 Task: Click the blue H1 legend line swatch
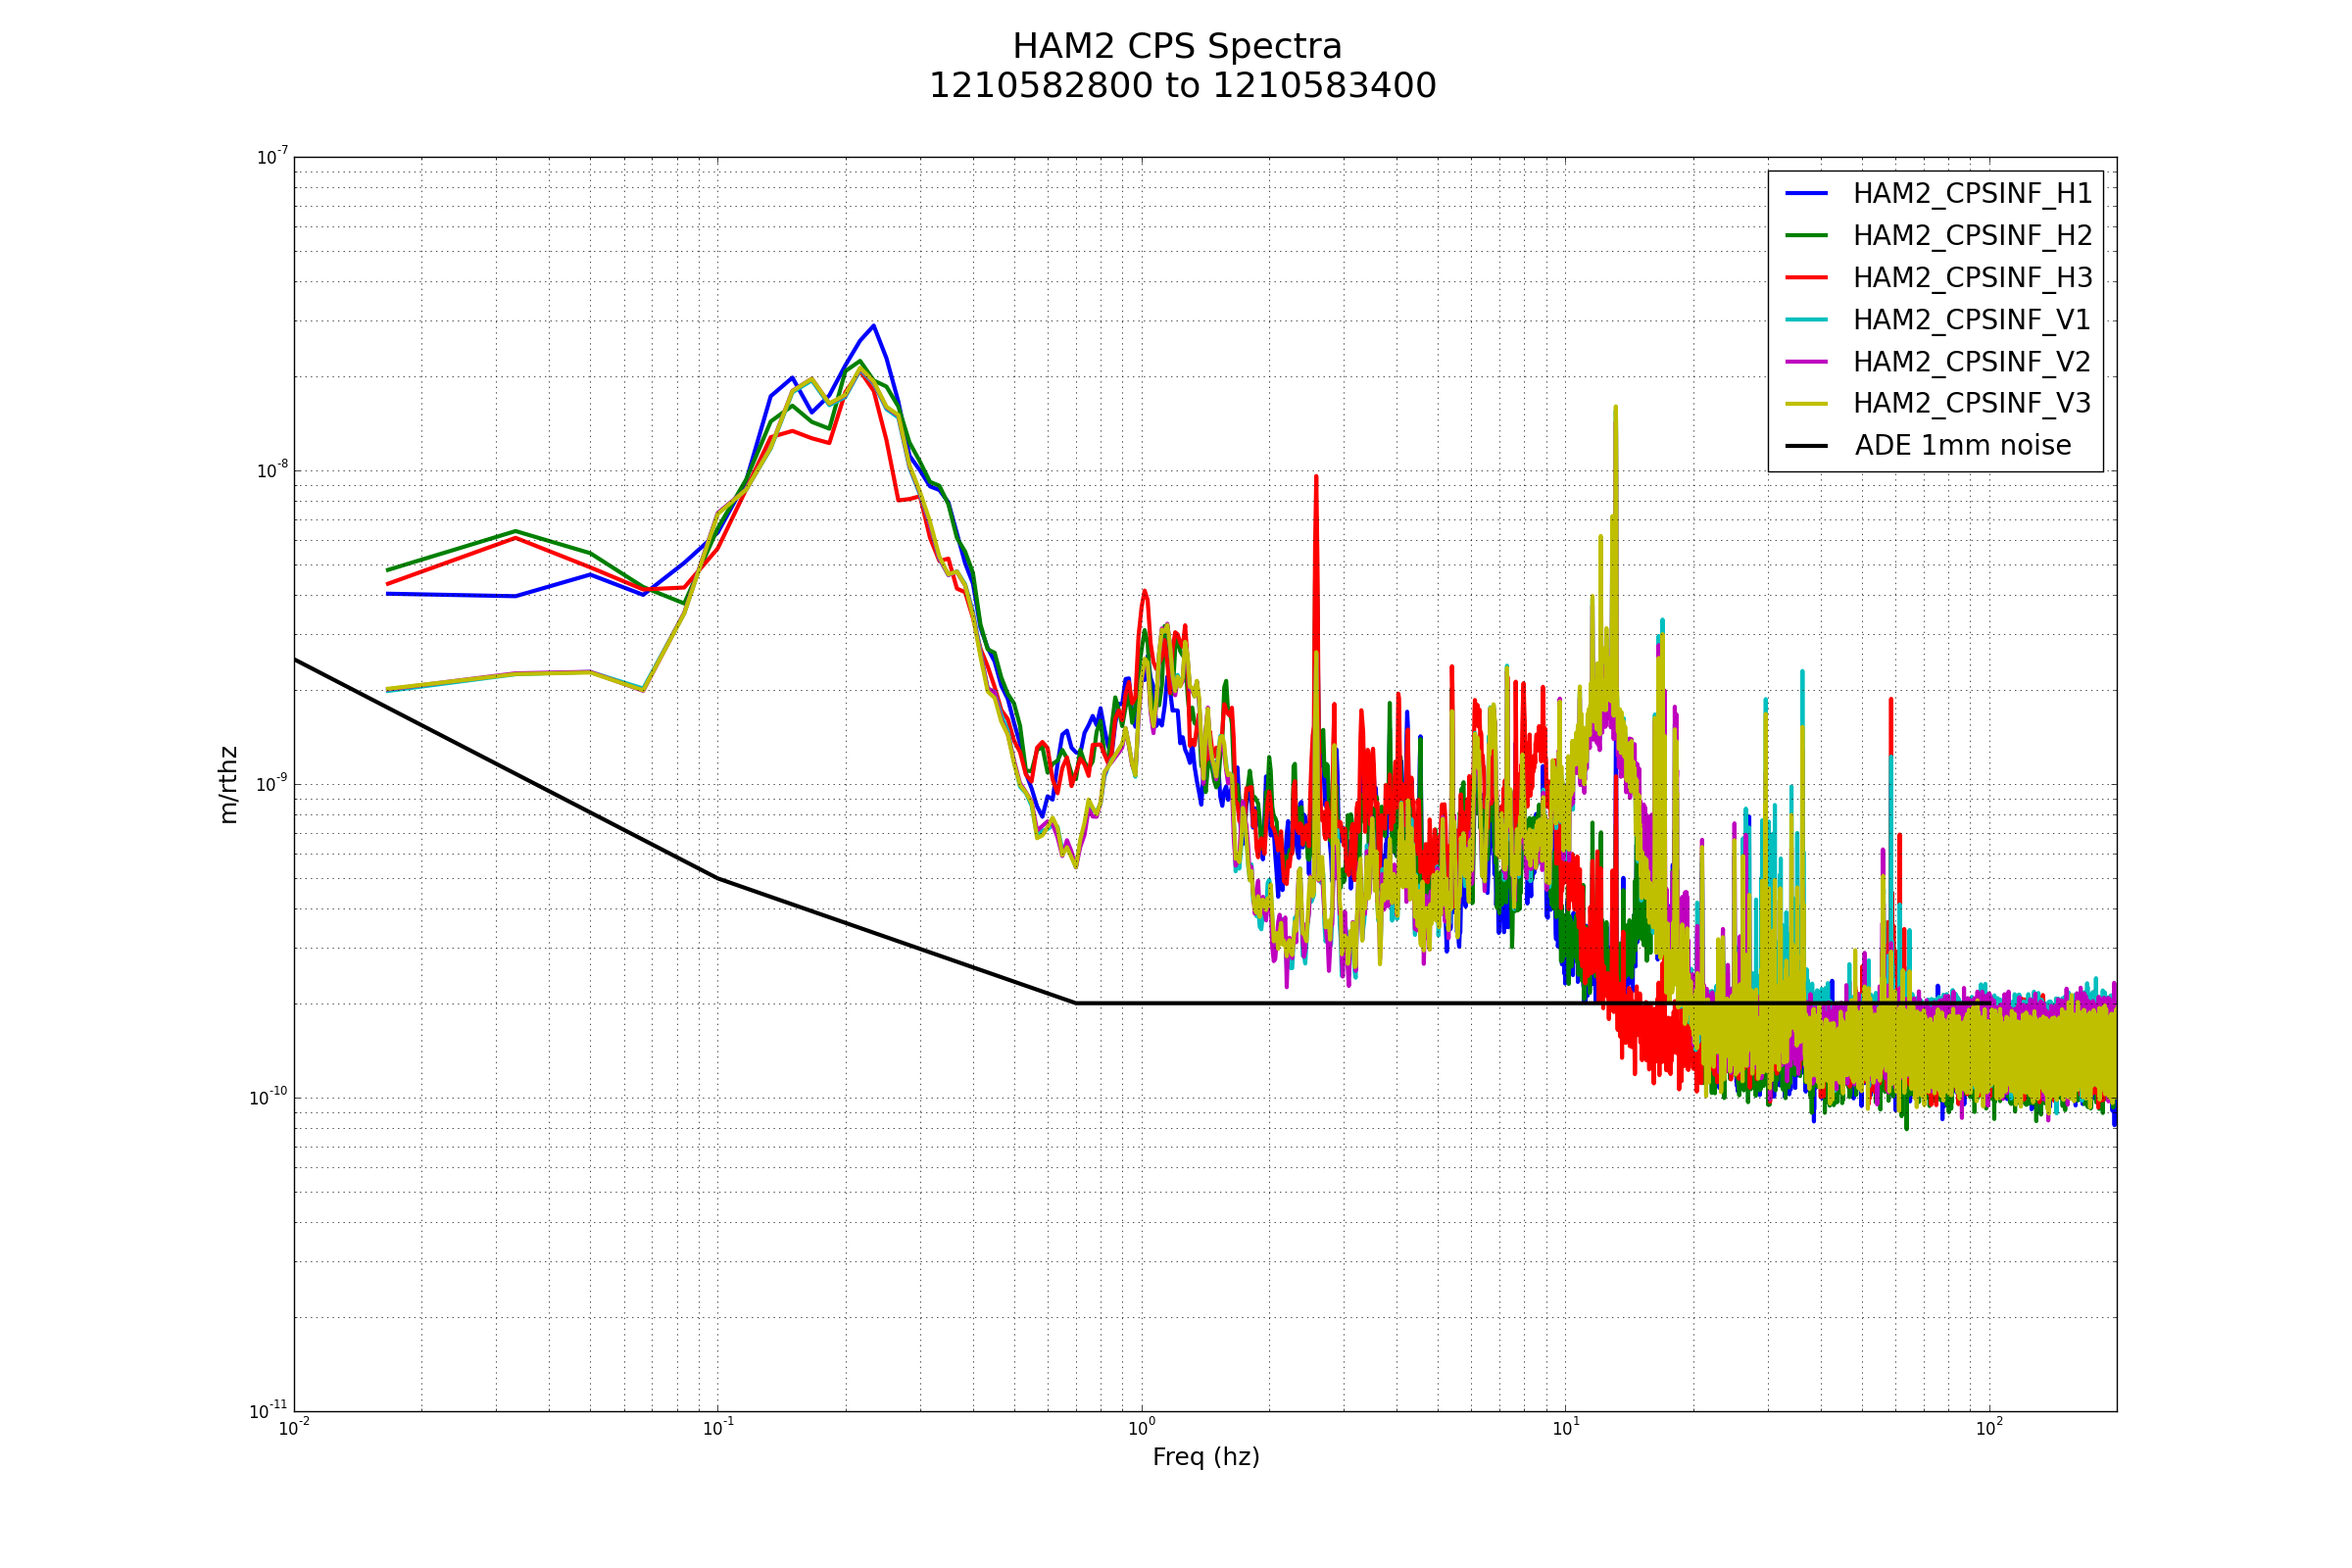click(1807, 193)
